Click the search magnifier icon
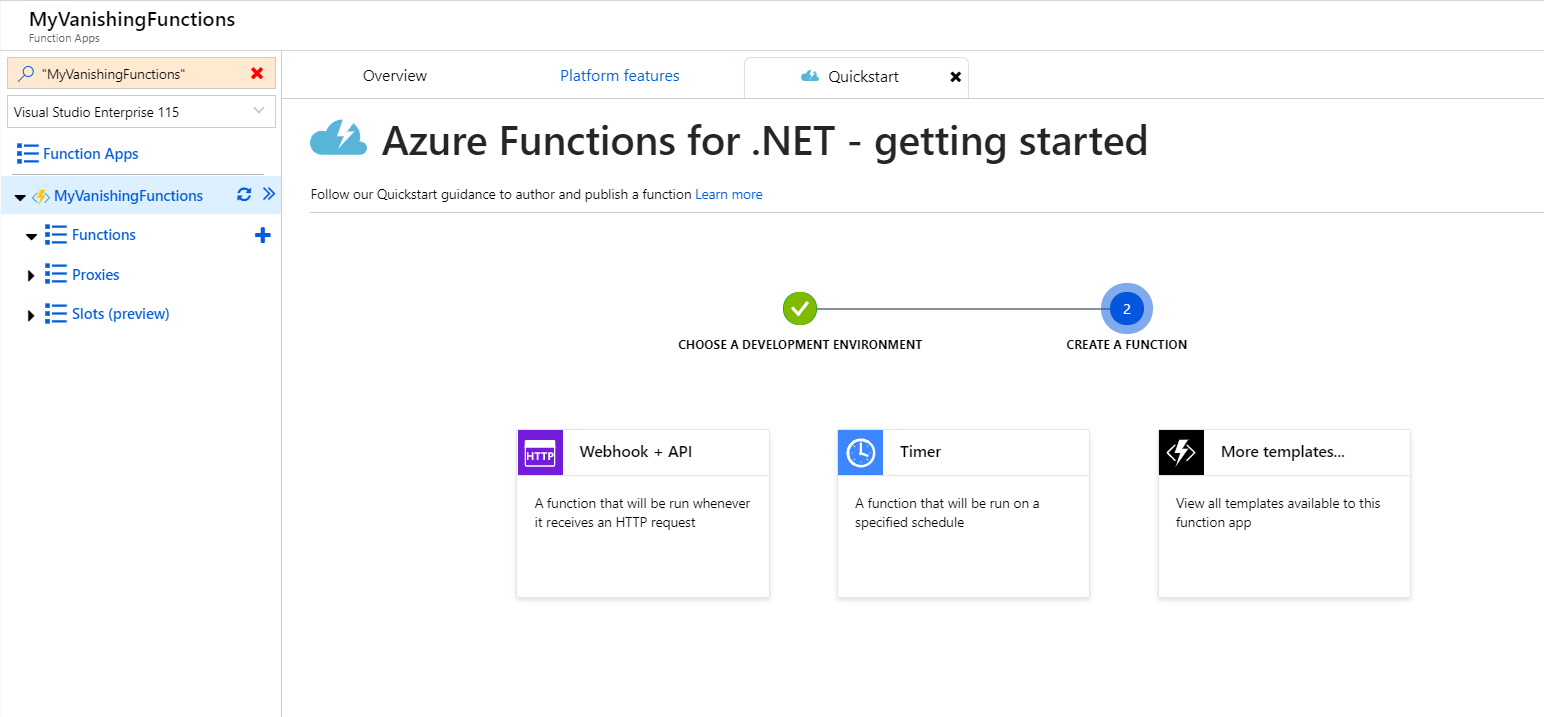Image resolution: width=1544 pixels, height=717 pixels. coord(27,74)
